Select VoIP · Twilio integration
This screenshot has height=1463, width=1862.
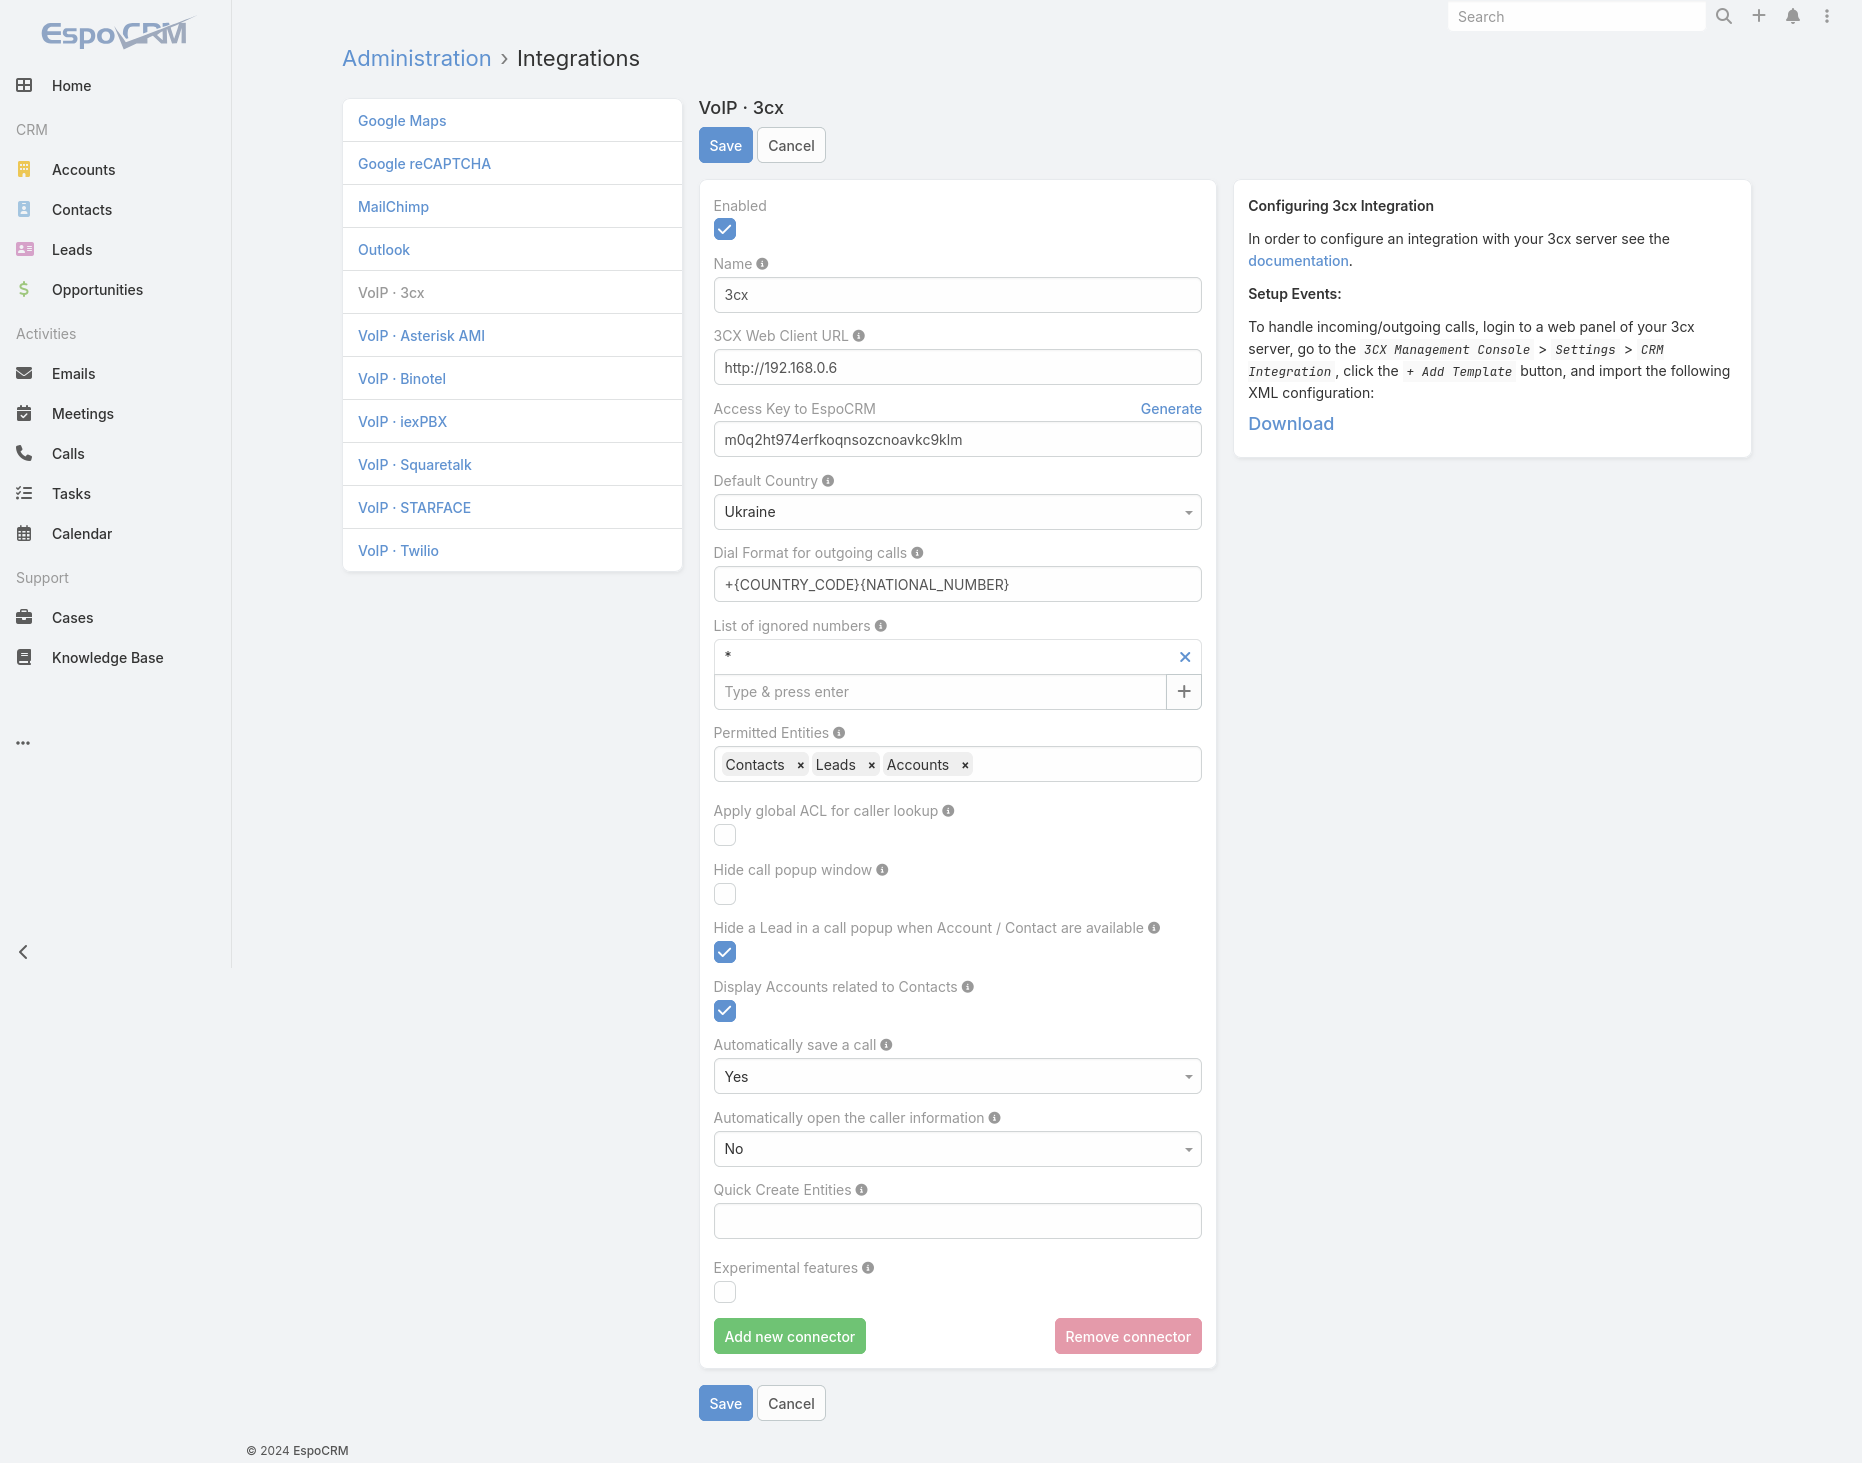398,551
